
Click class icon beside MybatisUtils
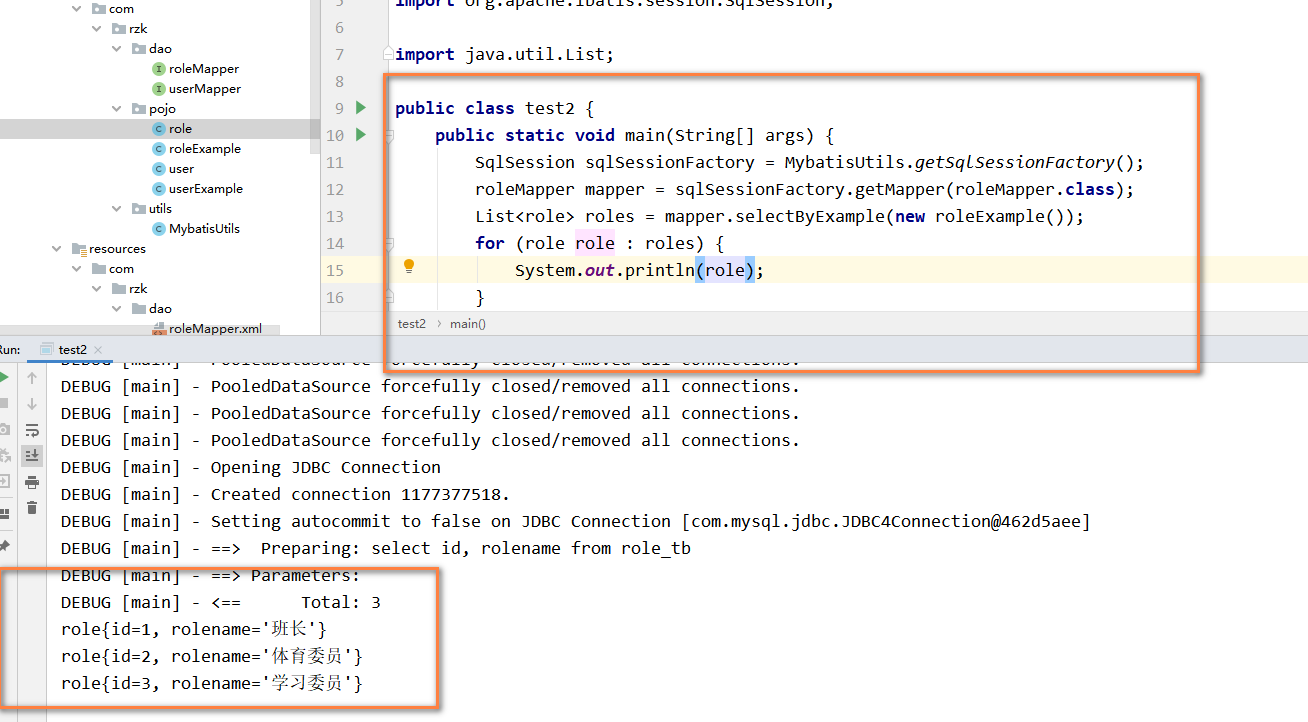158,229
